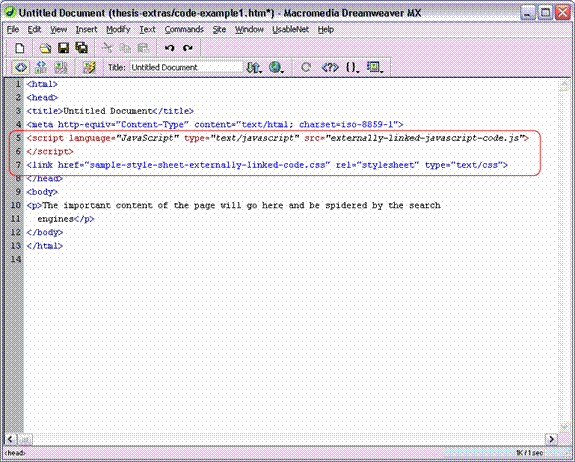Open the Window menu
575x462 pixels.
pos(249,30)
